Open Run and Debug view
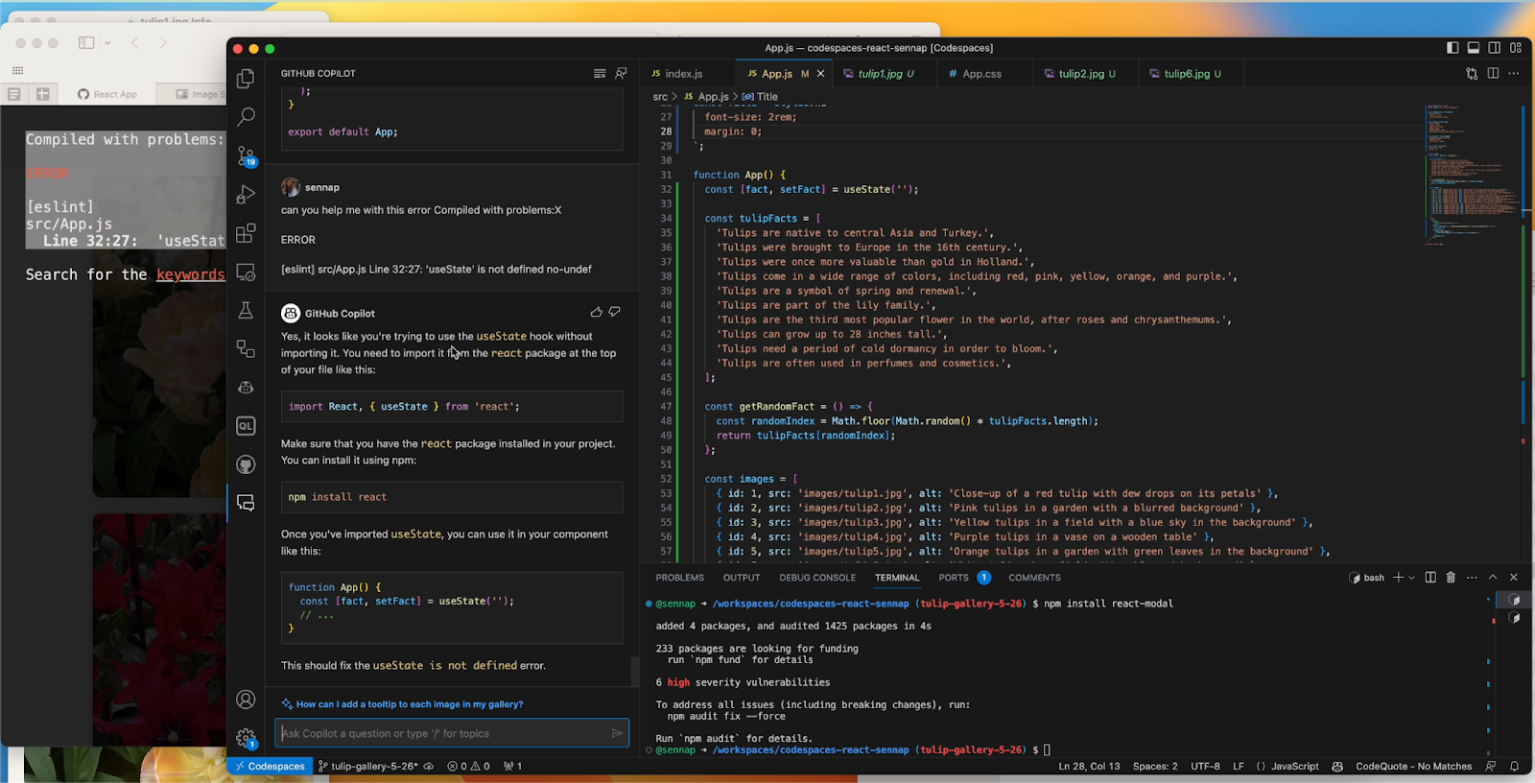1535x783 pixels. click(x=245, y=195)
